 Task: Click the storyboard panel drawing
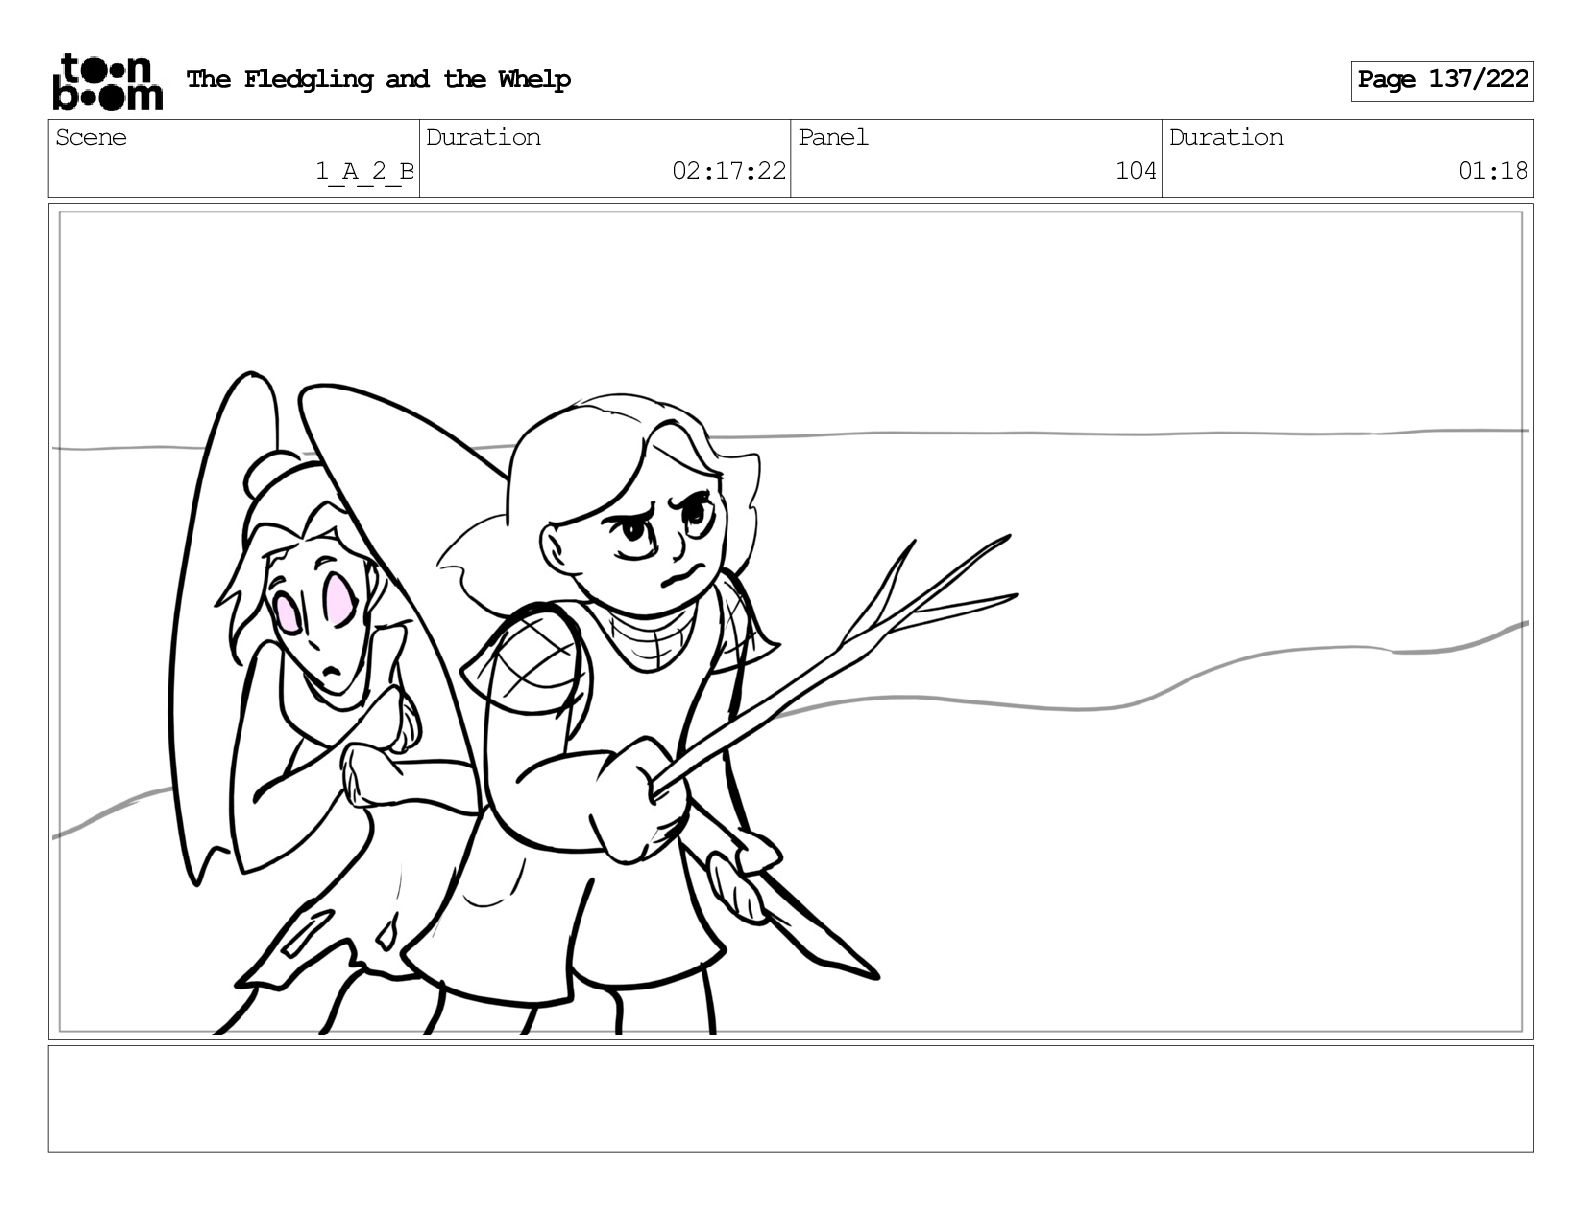click(x=790, y=621)
